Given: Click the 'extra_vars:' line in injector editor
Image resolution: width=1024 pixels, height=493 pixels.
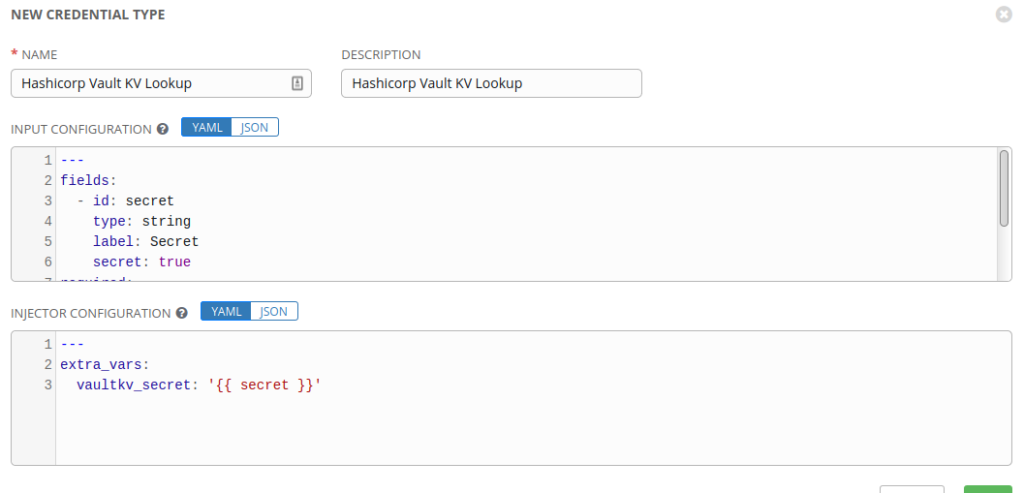Looking at the screenshot, I should click(104, 364).
